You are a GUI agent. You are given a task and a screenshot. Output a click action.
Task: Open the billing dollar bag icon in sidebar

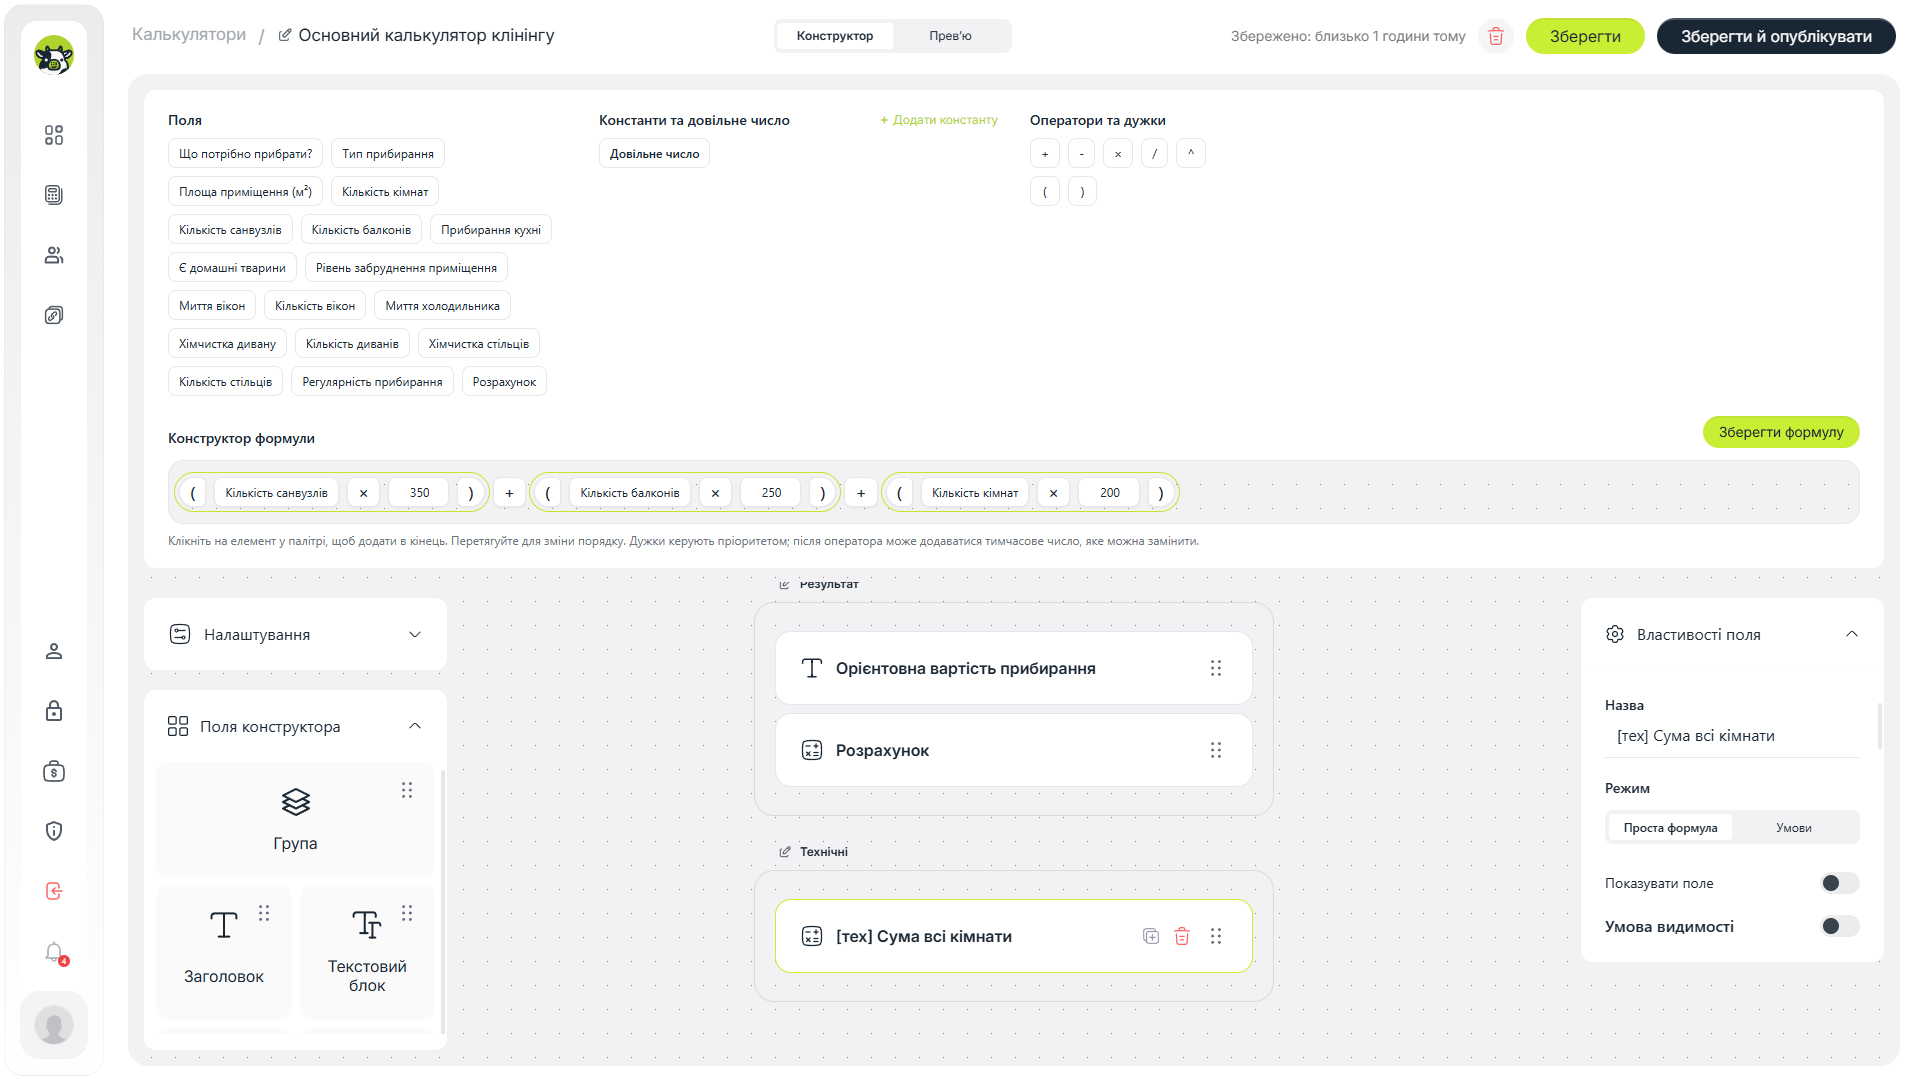[x=54, y=771]
